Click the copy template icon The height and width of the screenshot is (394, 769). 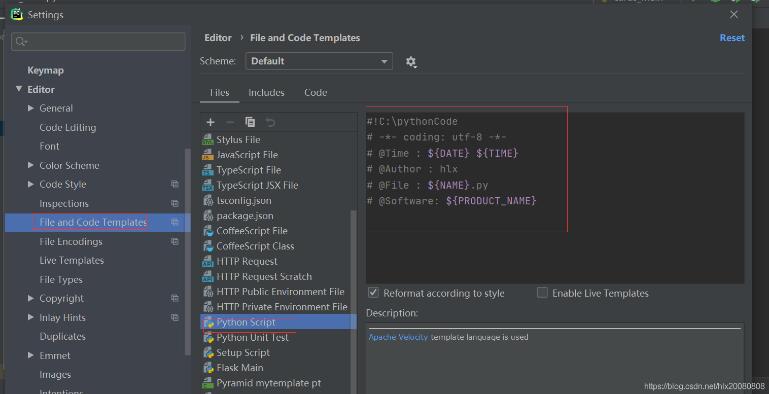pyautogui.click(x=250, y=122)
